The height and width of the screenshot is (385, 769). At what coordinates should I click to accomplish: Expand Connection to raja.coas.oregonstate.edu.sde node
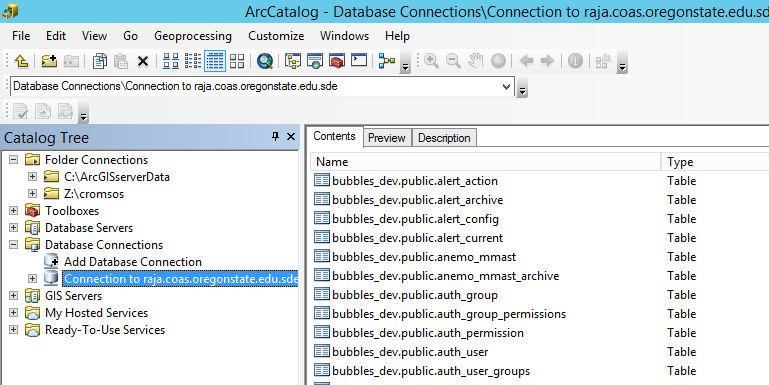(32, 279)
